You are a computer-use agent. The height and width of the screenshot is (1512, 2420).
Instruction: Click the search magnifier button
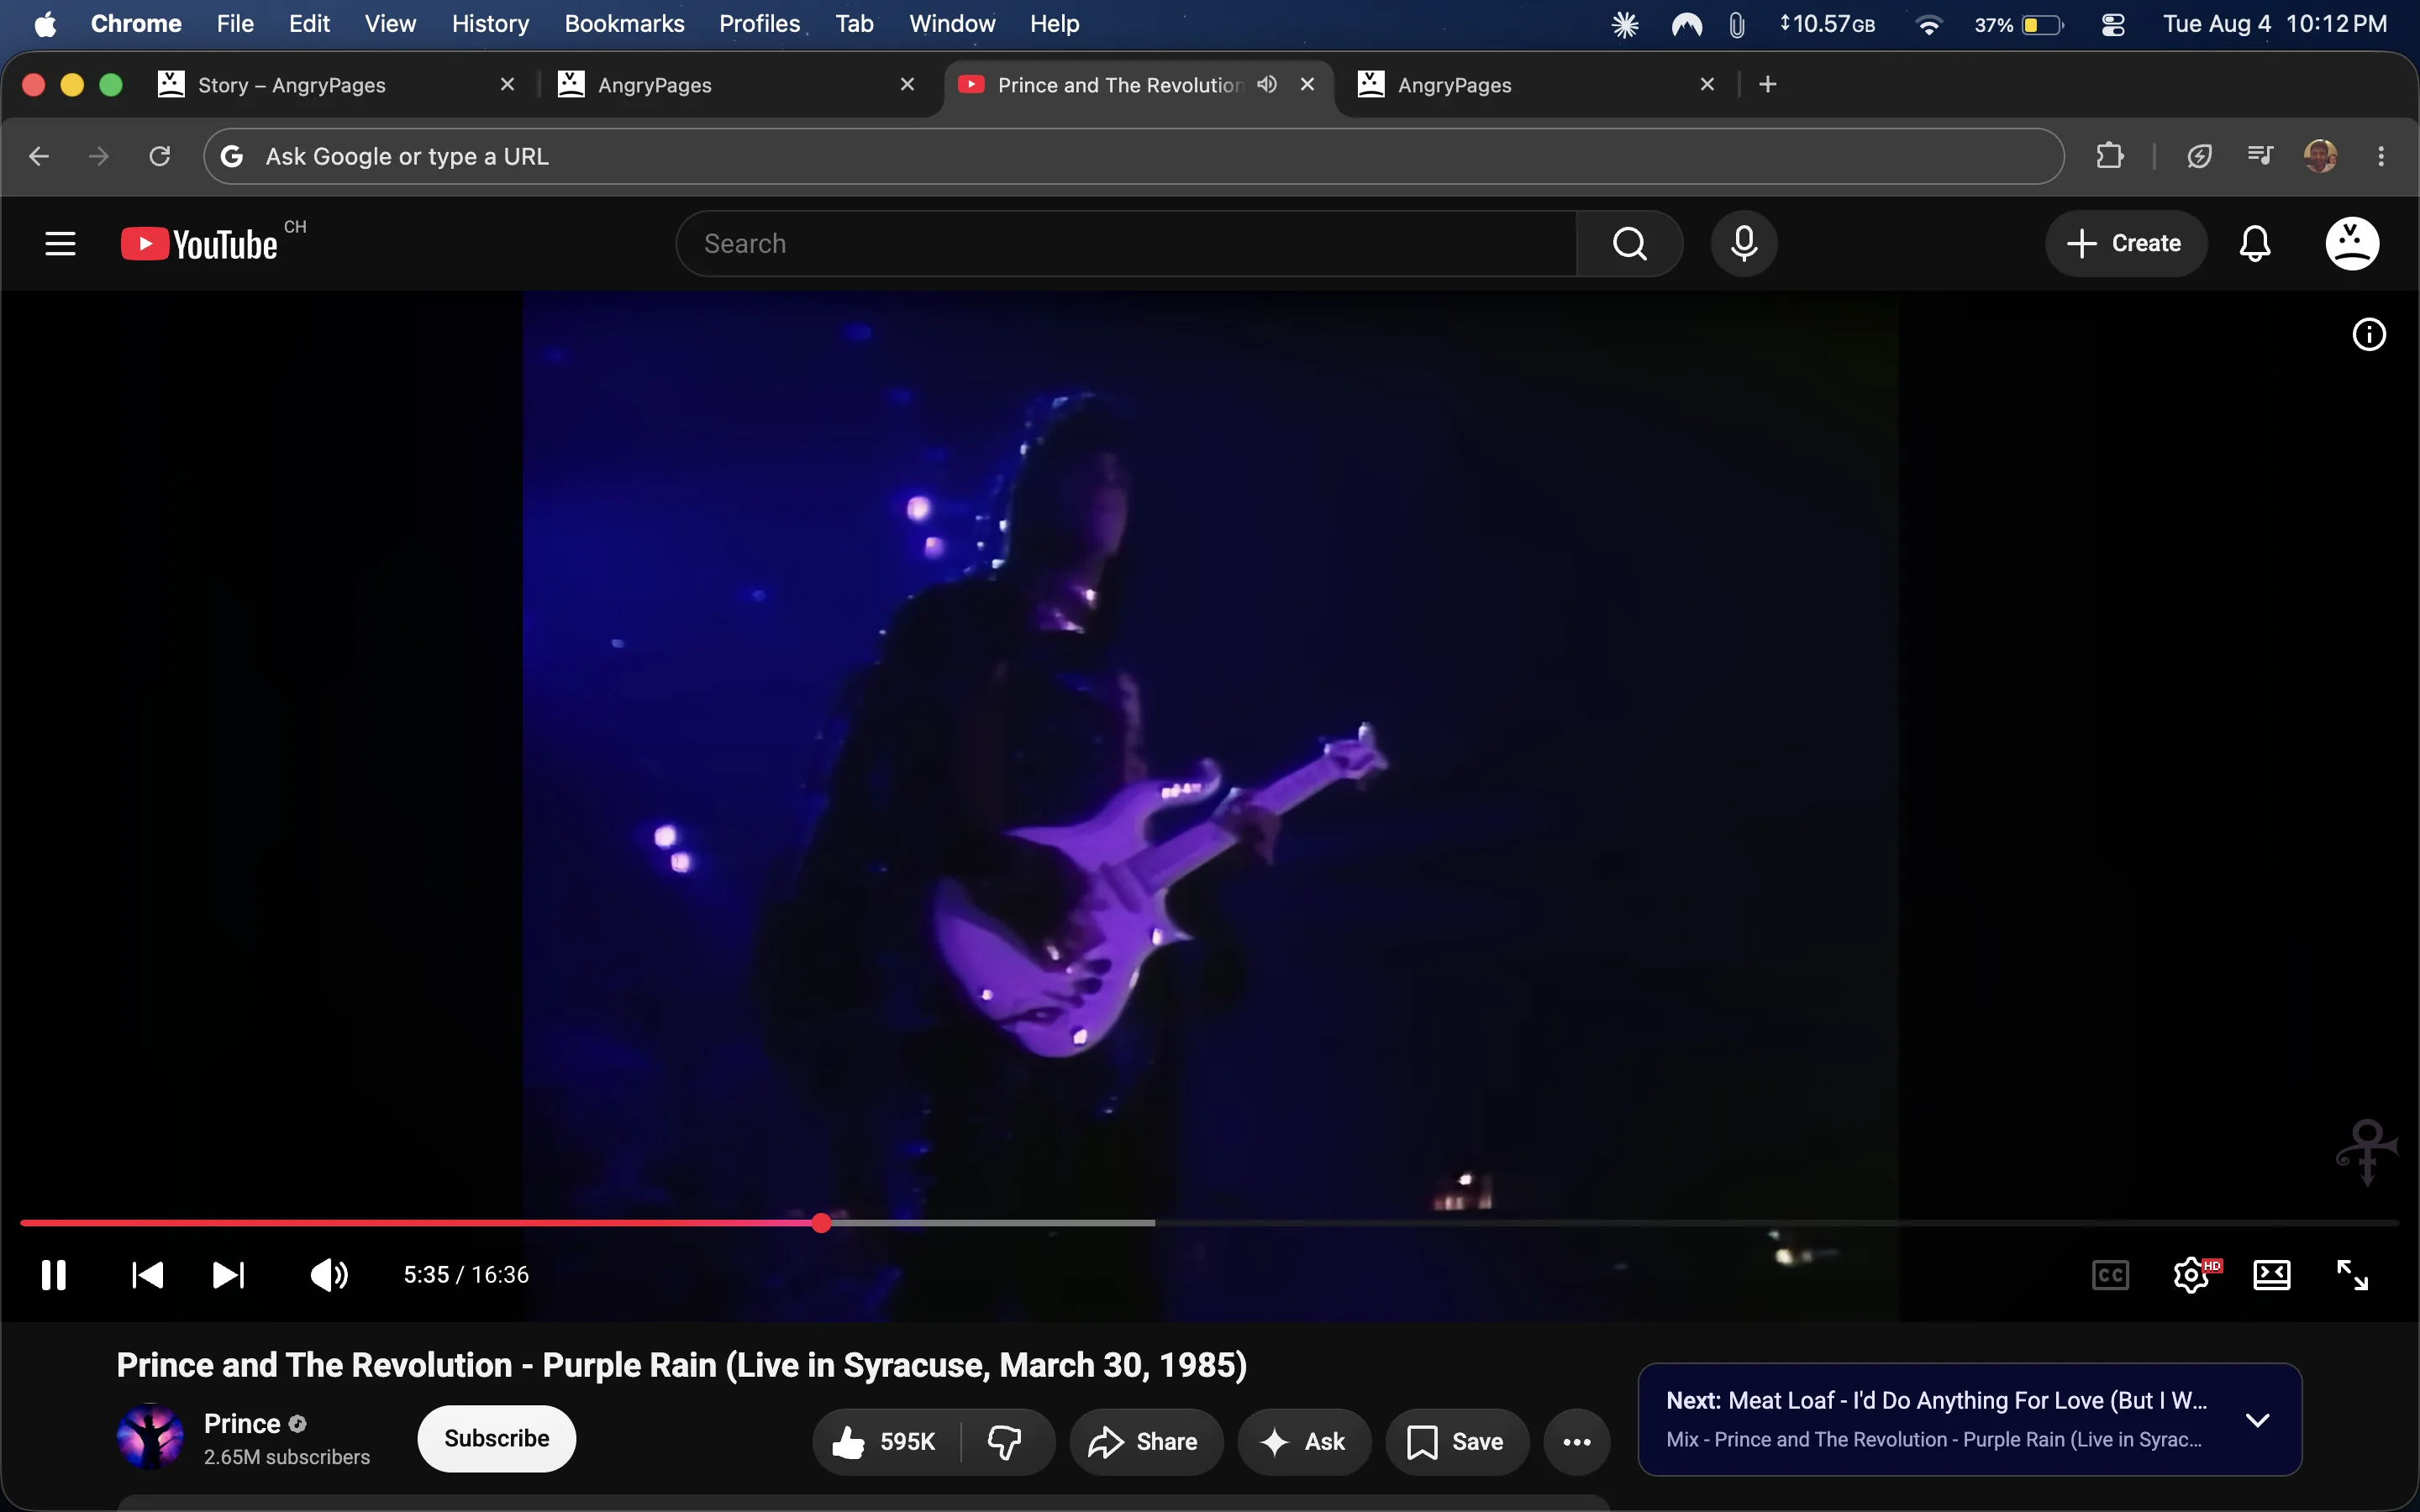pos(1629,243)
